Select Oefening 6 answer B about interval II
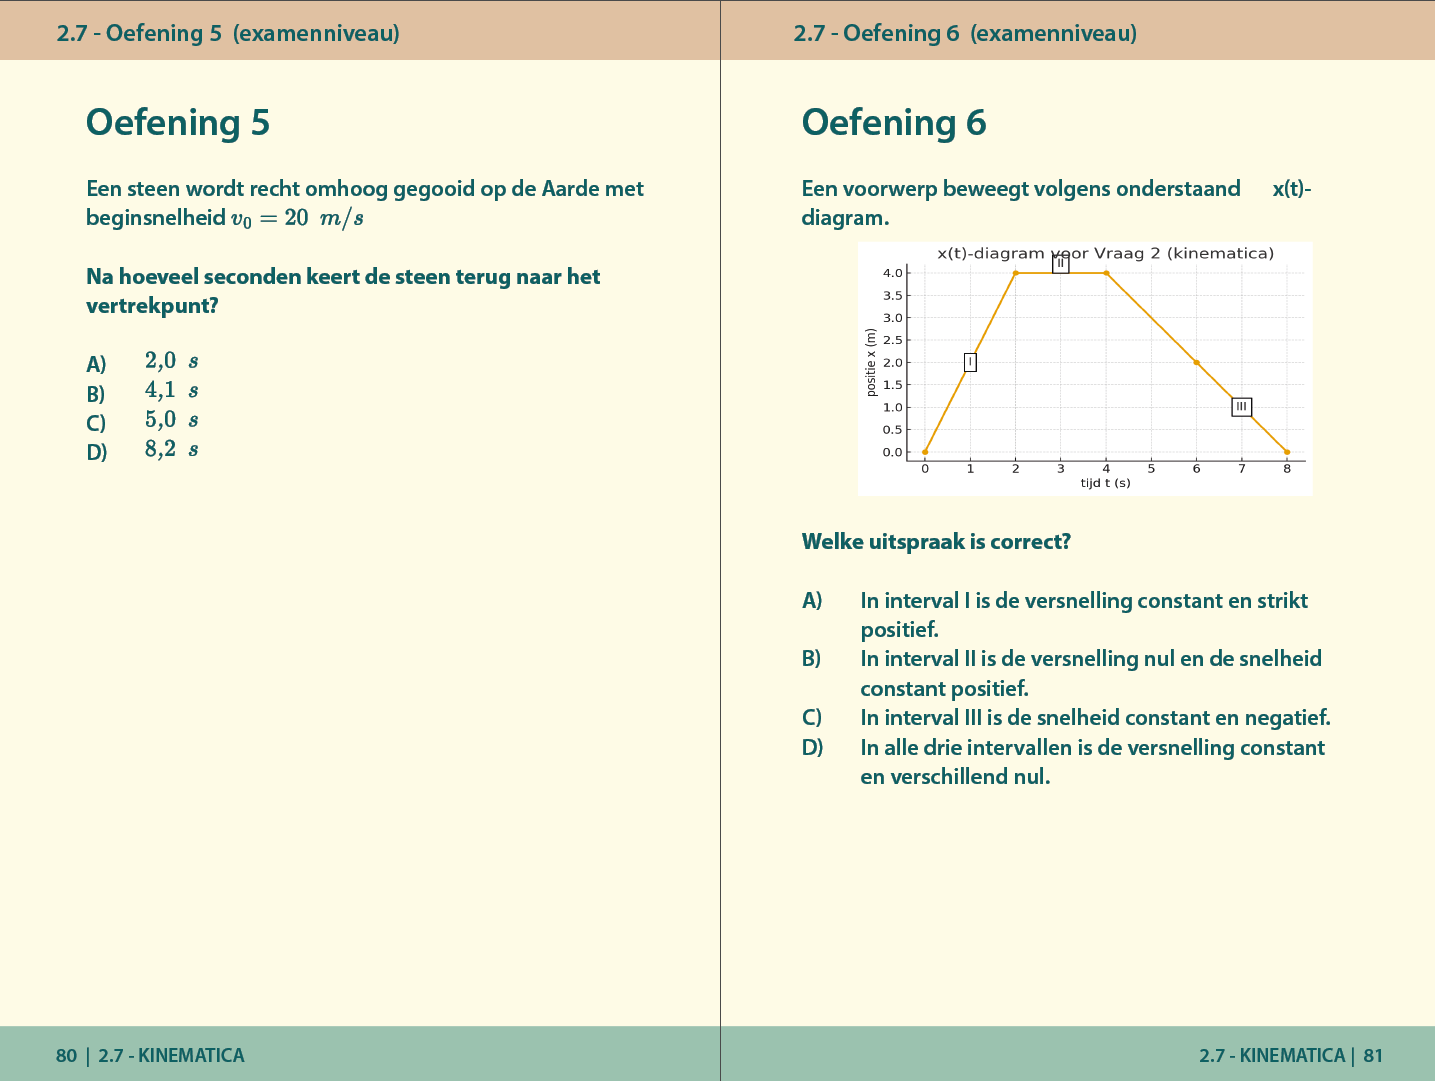The width and height of the screenshot is (1435, 1081). point(1062,673)
